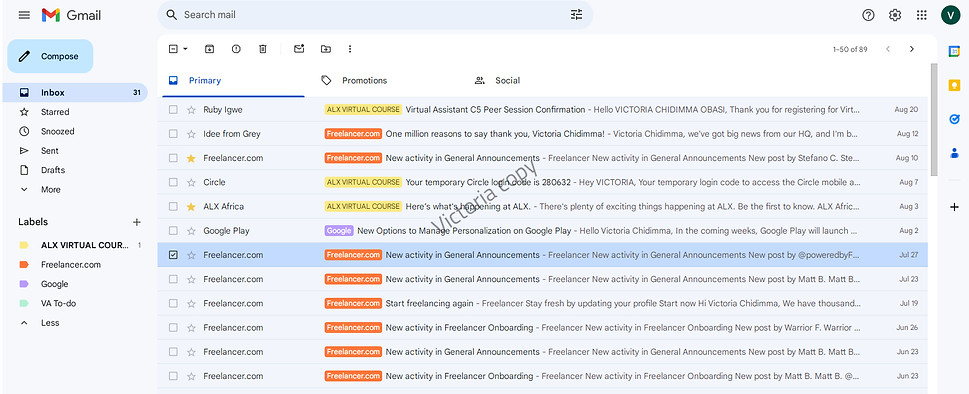Open the Support help icon
969x394 pixels.
click(868, 15)
